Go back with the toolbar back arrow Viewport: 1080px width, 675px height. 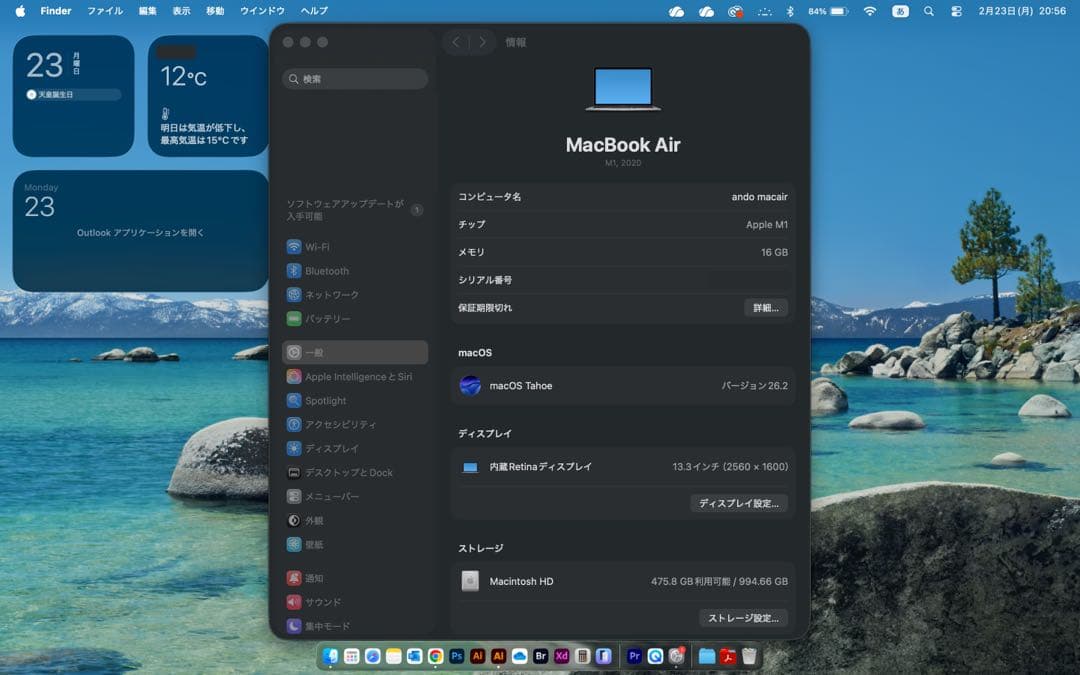456,42
